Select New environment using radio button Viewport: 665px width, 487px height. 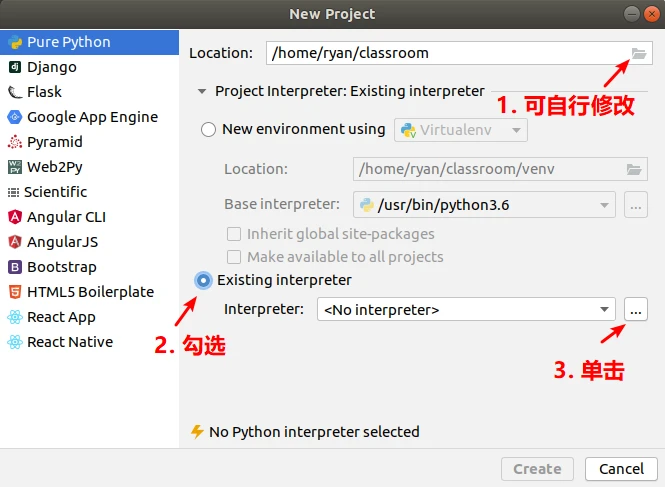point(208,129)
